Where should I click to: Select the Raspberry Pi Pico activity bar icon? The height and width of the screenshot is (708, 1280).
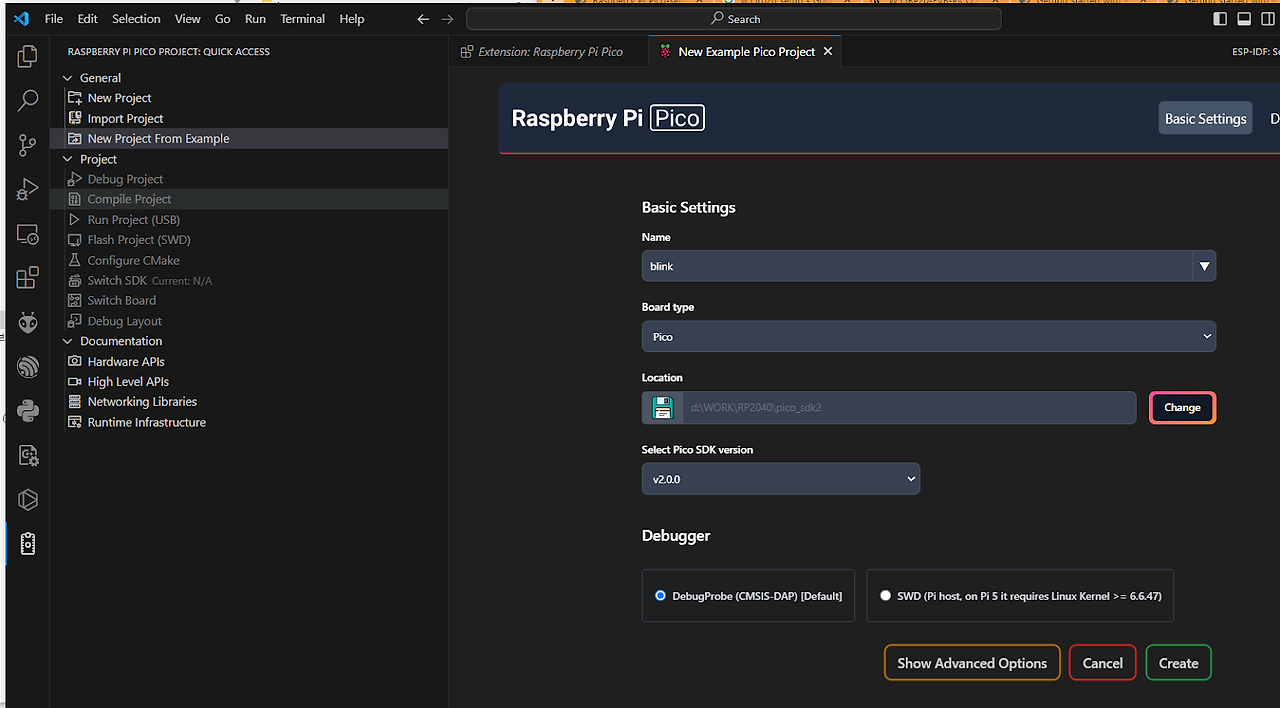pos(28,543)
